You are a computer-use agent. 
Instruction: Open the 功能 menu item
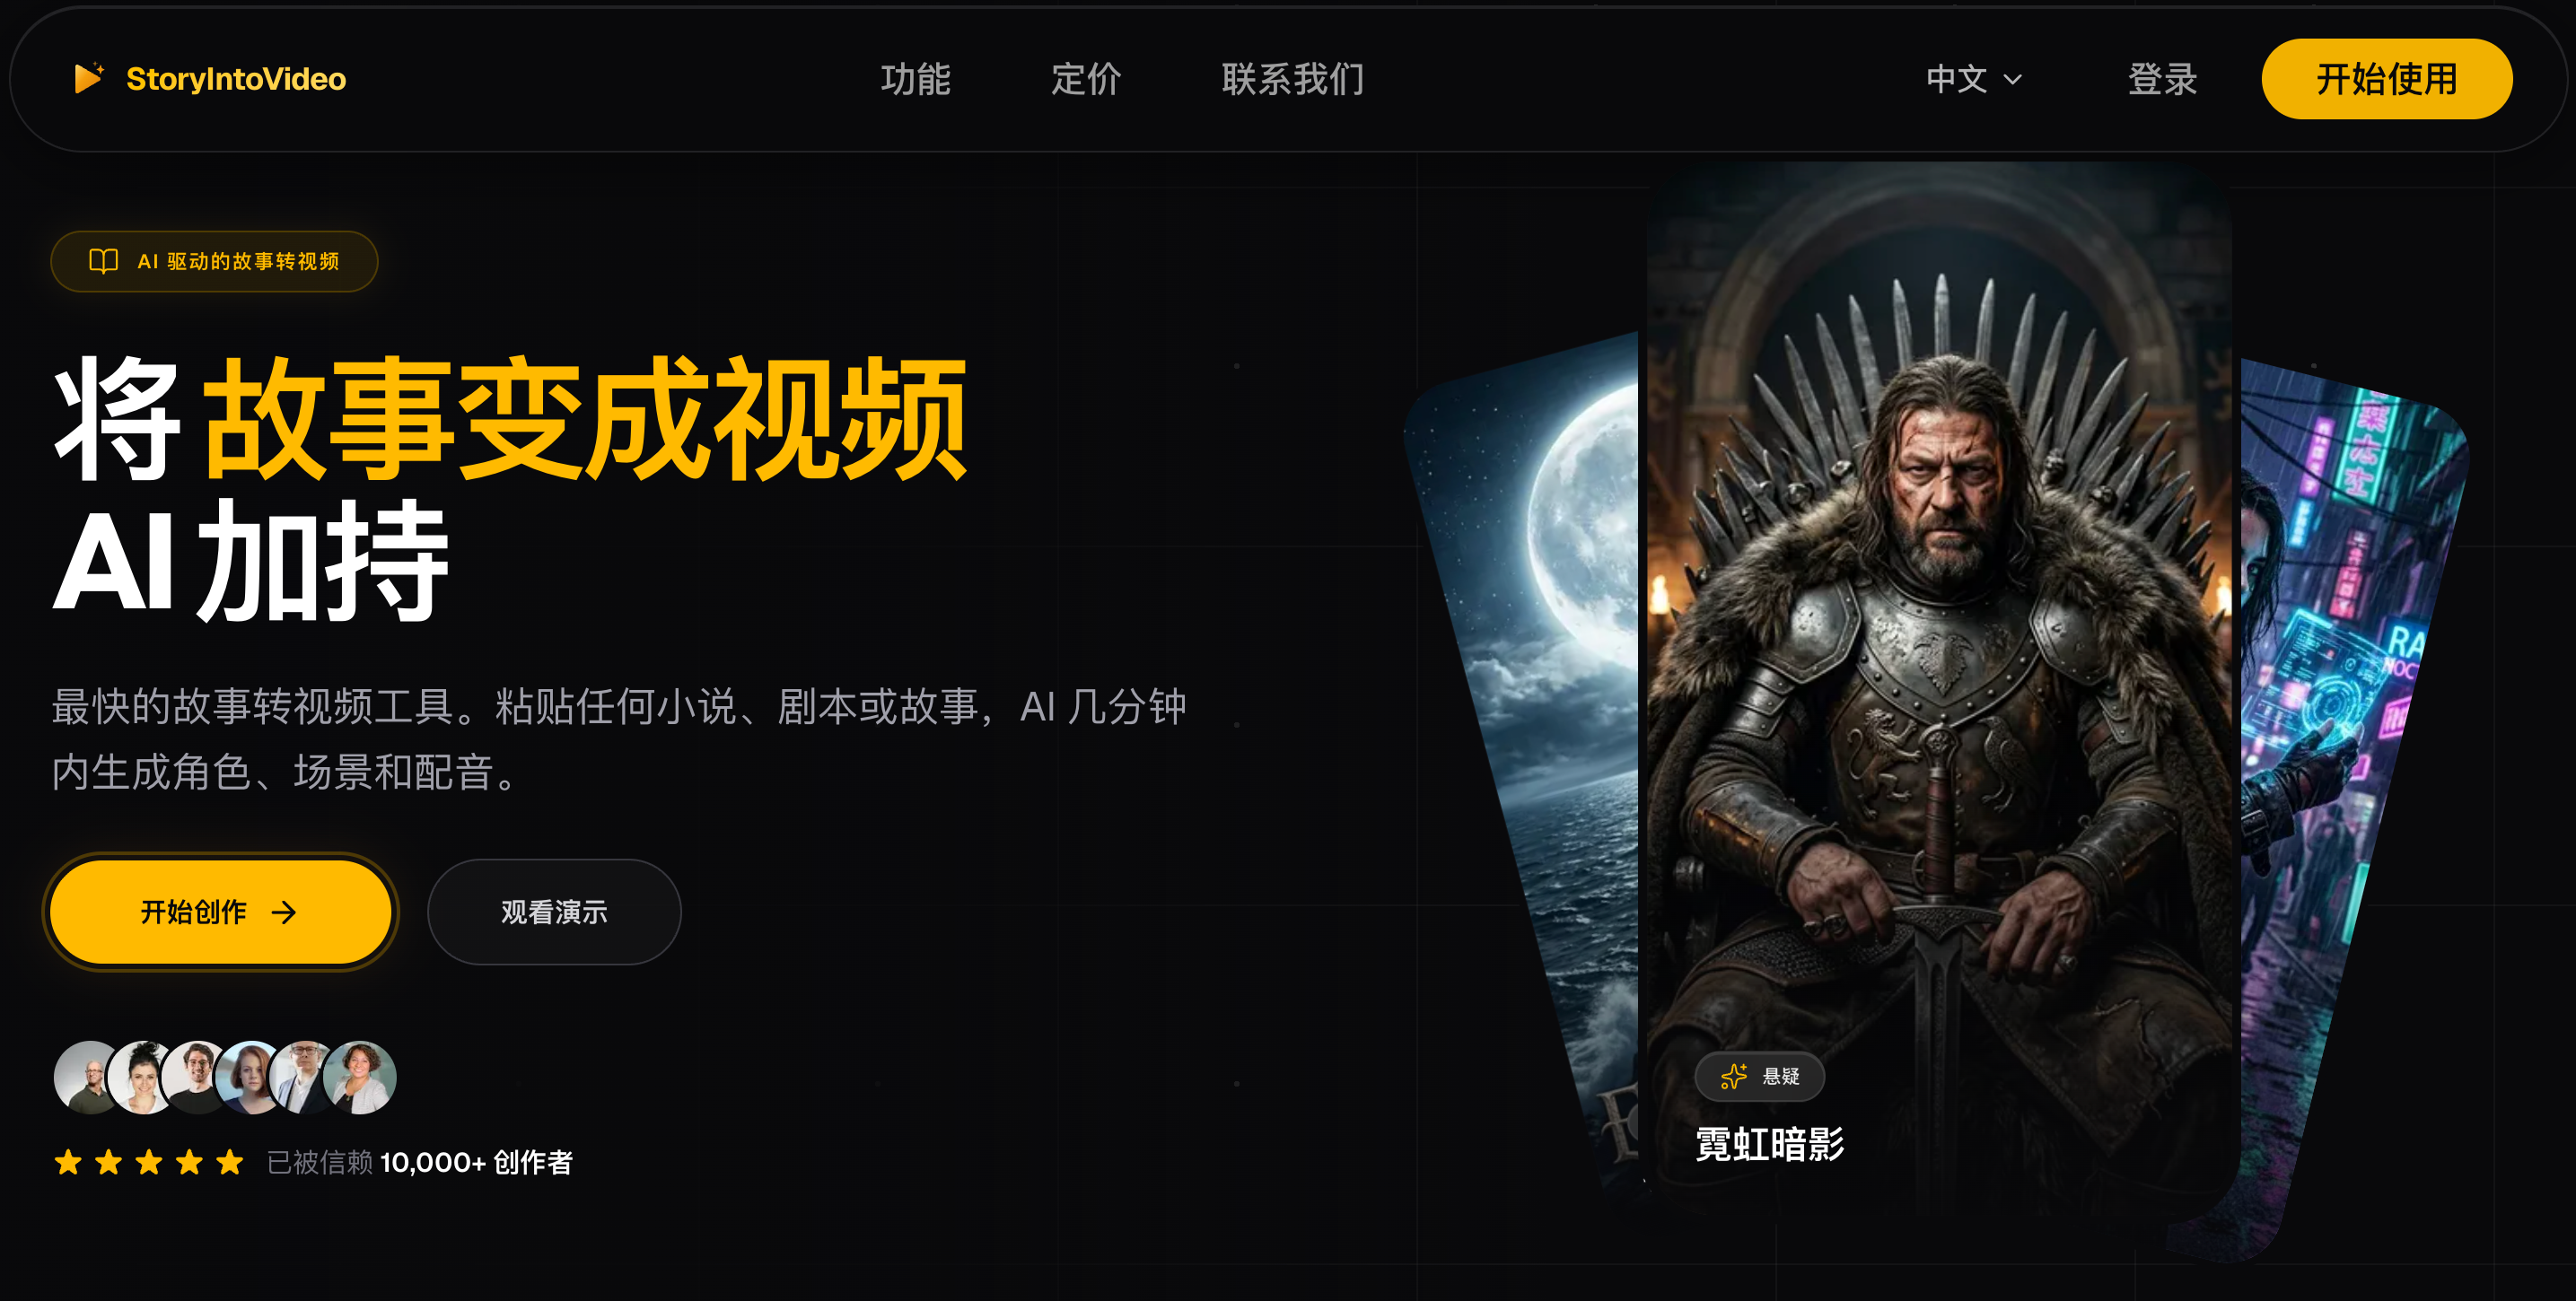tap(915, 79)
